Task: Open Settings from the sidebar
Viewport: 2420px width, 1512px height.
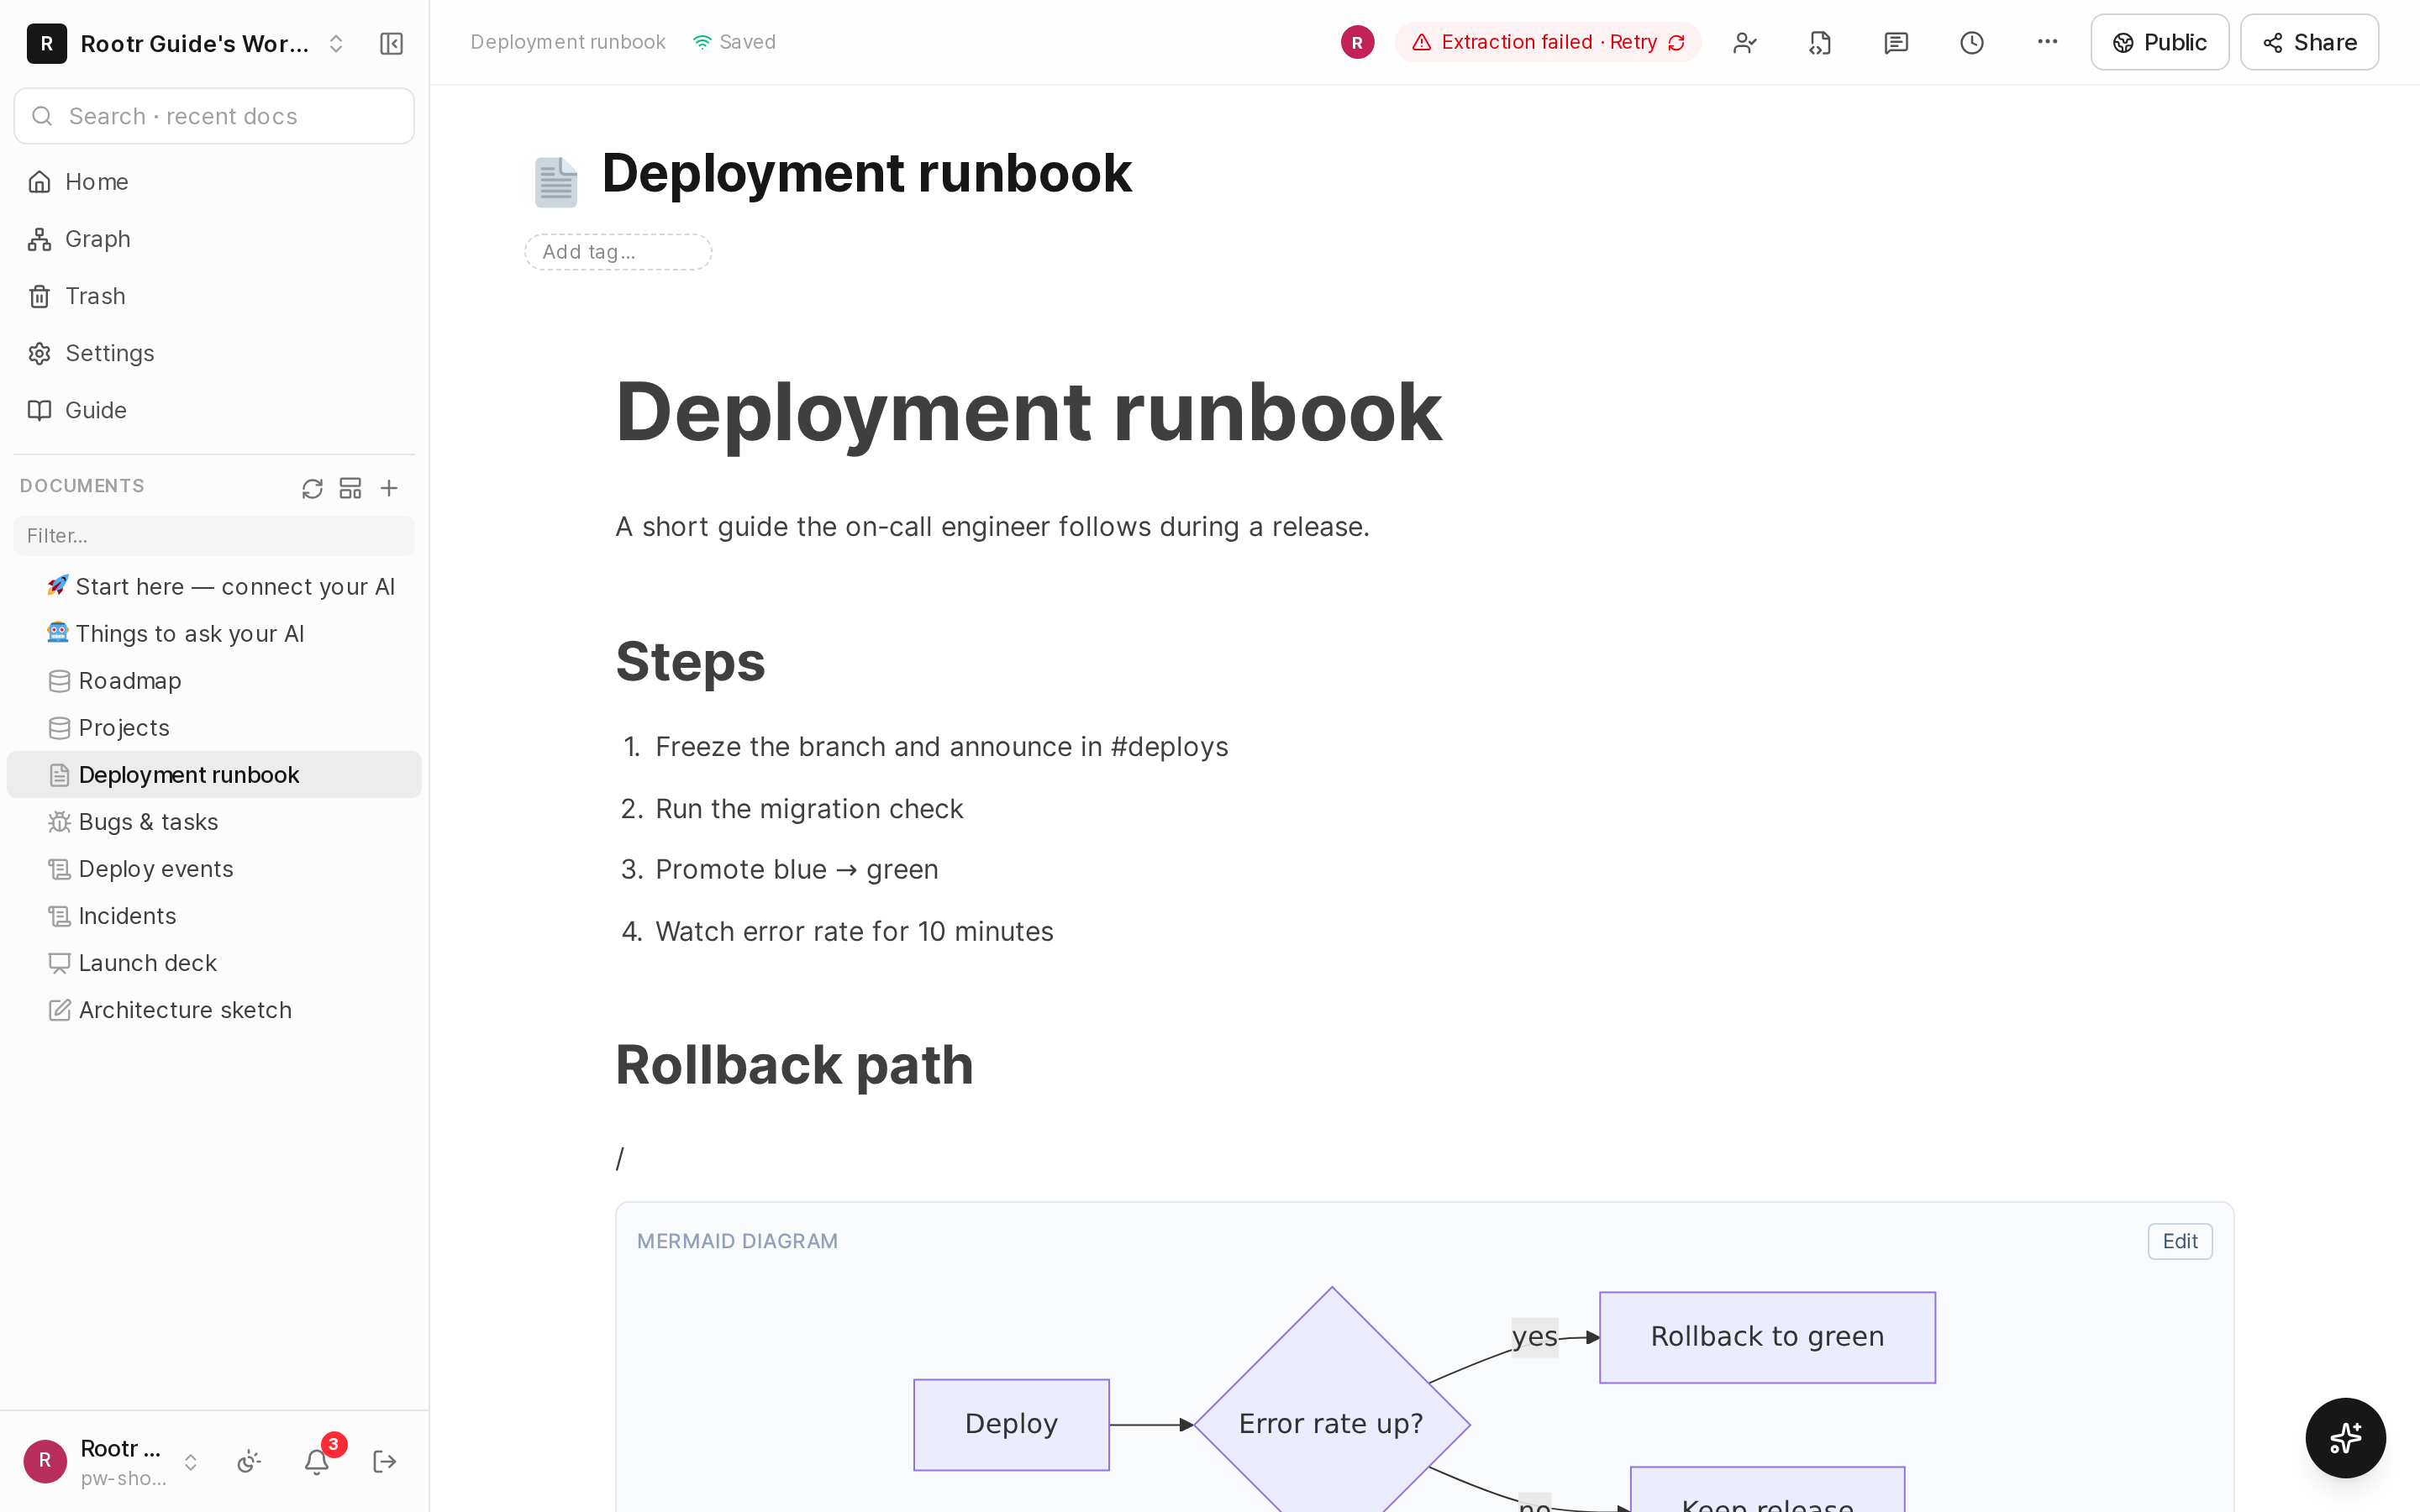Action: point(214,353)
